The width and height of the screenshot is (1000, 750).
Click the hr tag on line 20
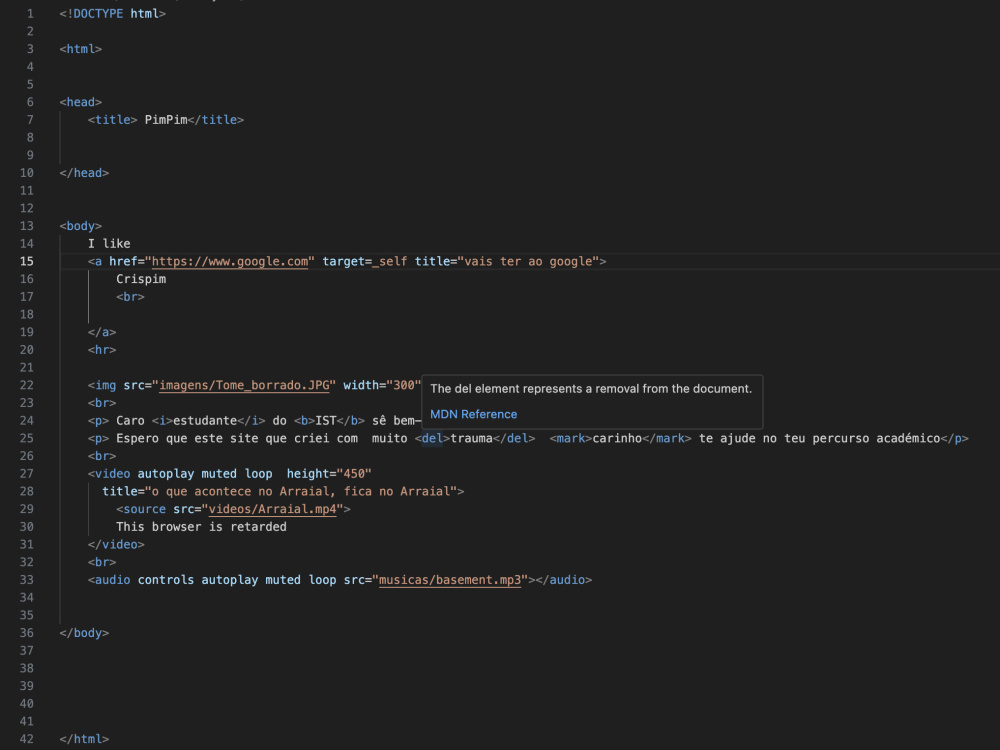102,349
